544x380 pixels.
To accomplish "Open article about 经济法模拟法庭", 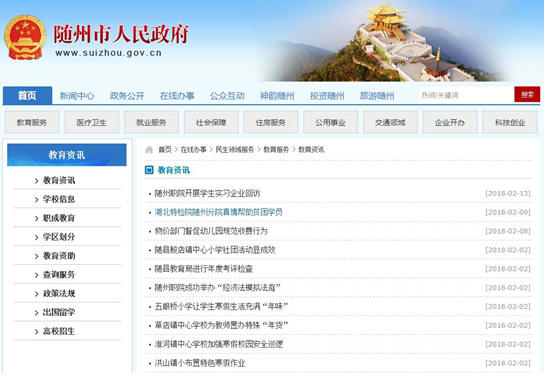I will point(217,287).
